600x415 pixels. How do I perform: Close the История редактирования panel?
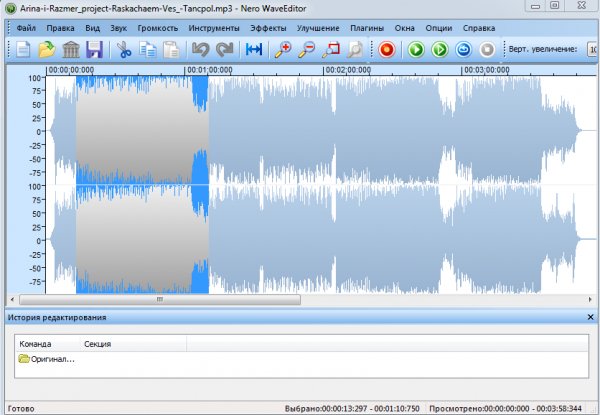click(x=590, y=317)
